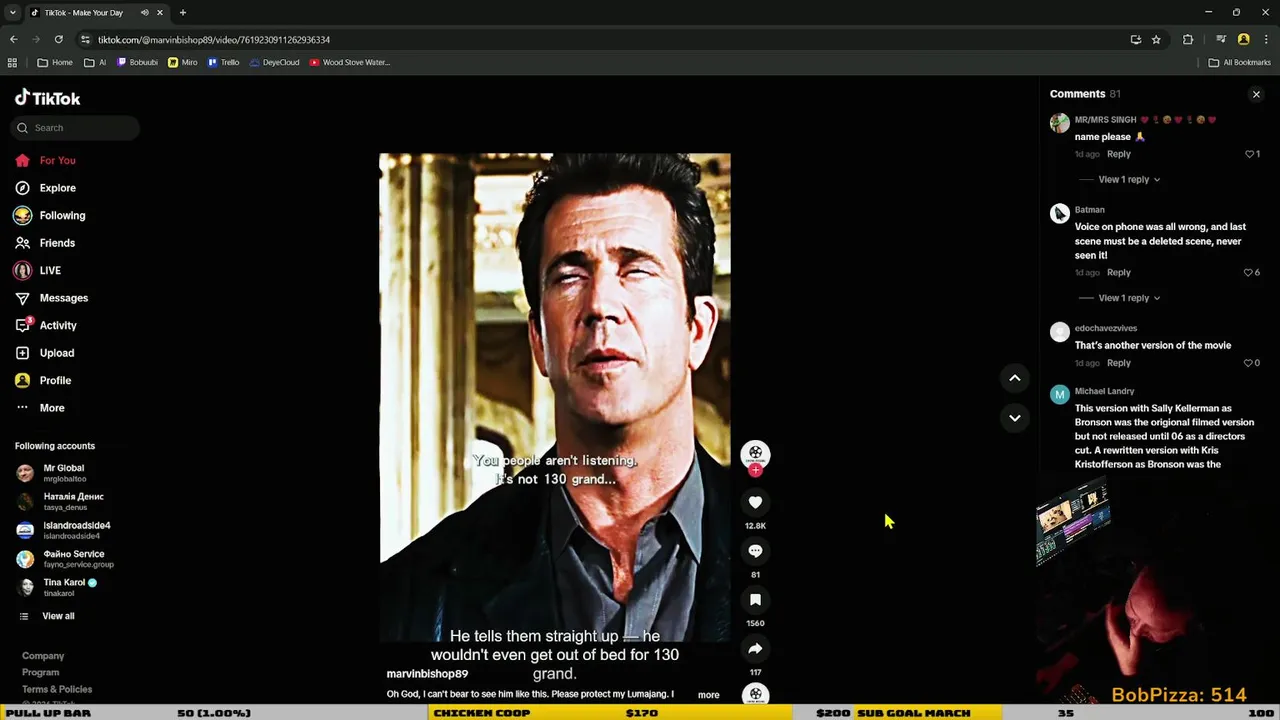1280x720 pixels.
Task: Expand video description with more
Action: point(708,695)
